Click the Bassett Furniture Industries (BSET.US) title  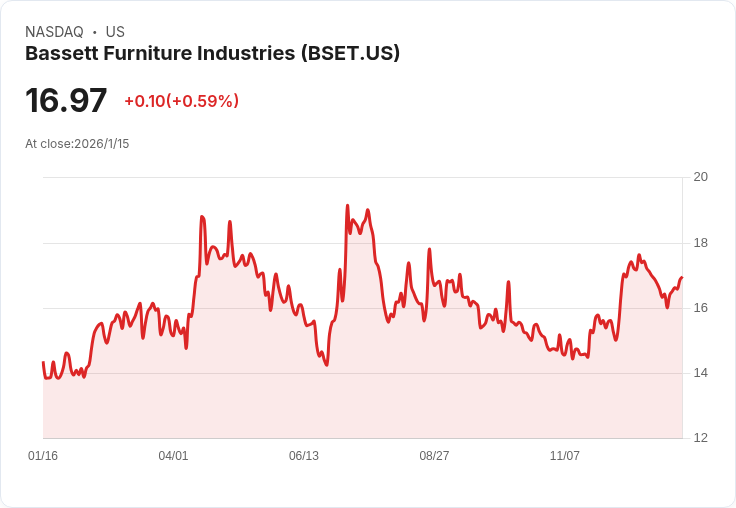[x=212, y=53]
